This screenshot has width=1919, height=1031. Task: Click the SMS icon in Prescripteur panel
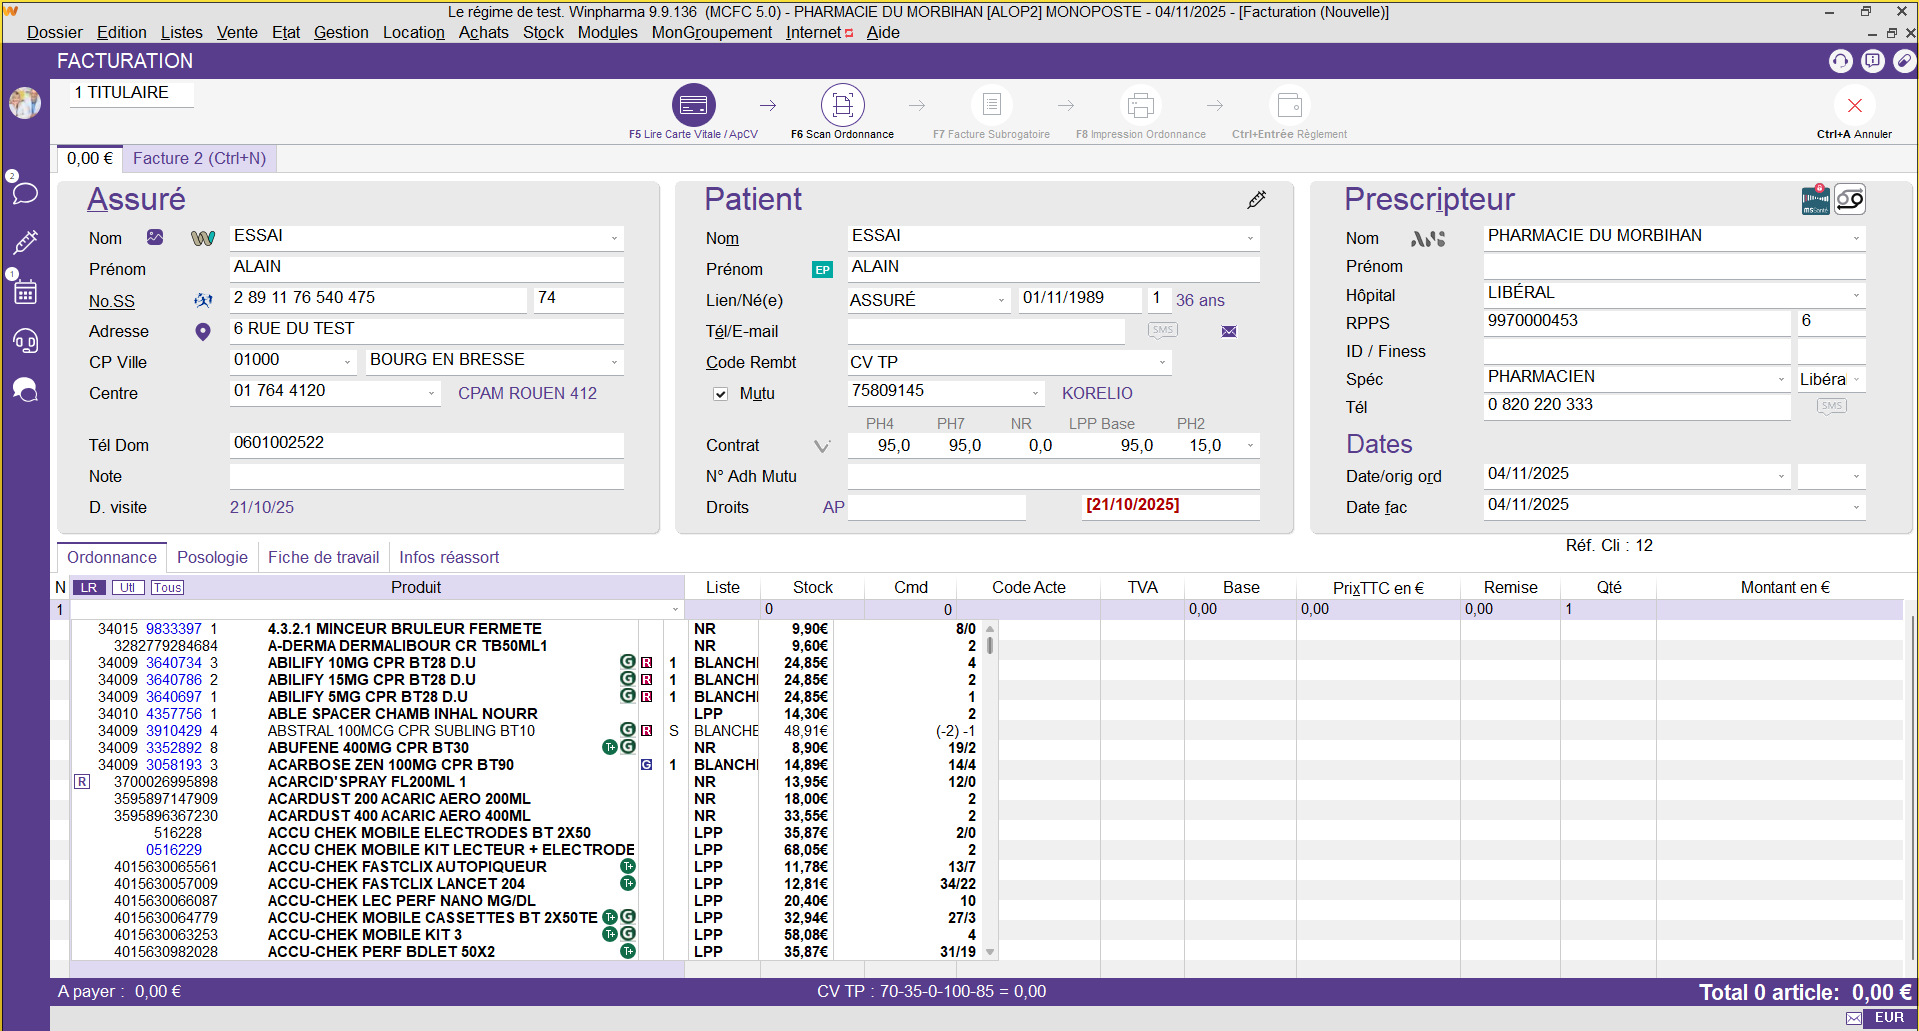pyautogui.click(x=1831, y=407)
